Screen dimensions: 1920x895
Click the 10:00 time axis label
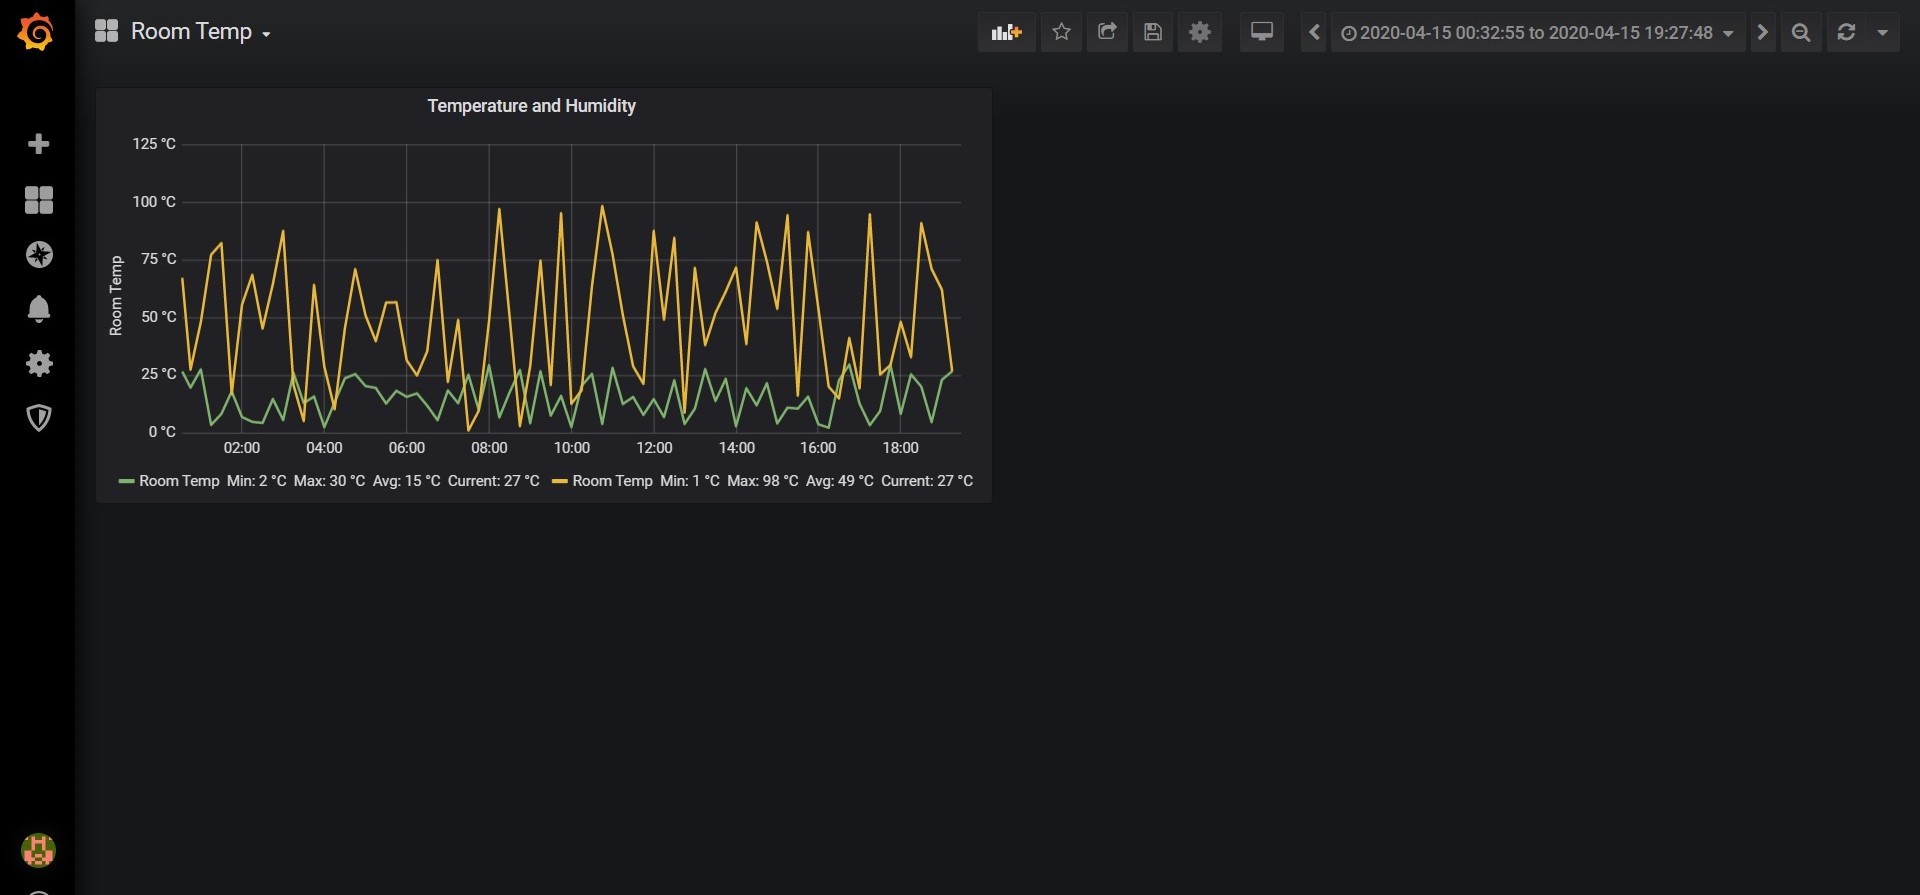572,448
